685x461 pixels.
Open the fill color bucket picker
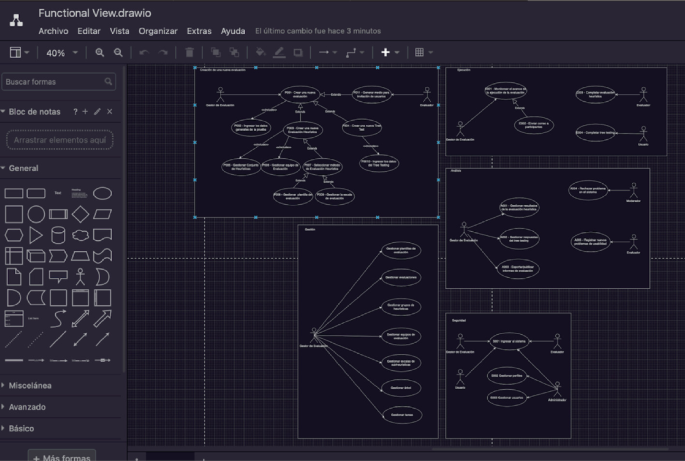click(260, 52)
